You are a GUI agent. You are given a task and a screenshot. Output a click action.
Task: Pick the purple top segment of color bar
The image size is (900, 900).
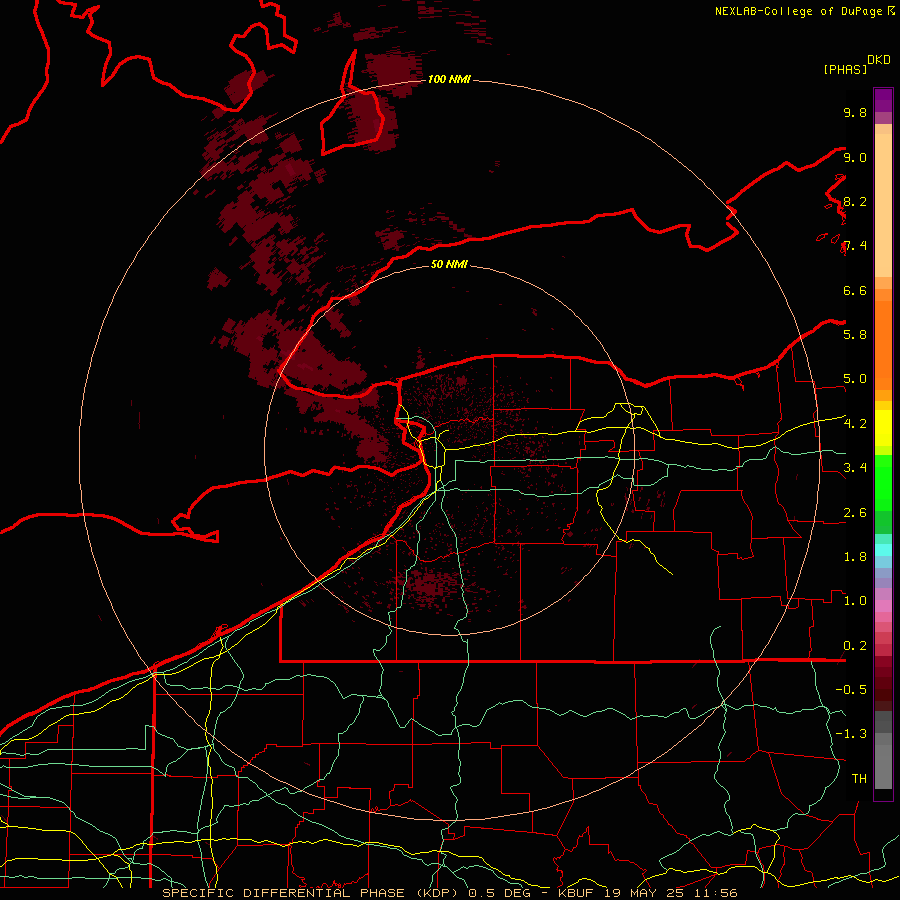[883, 100]
